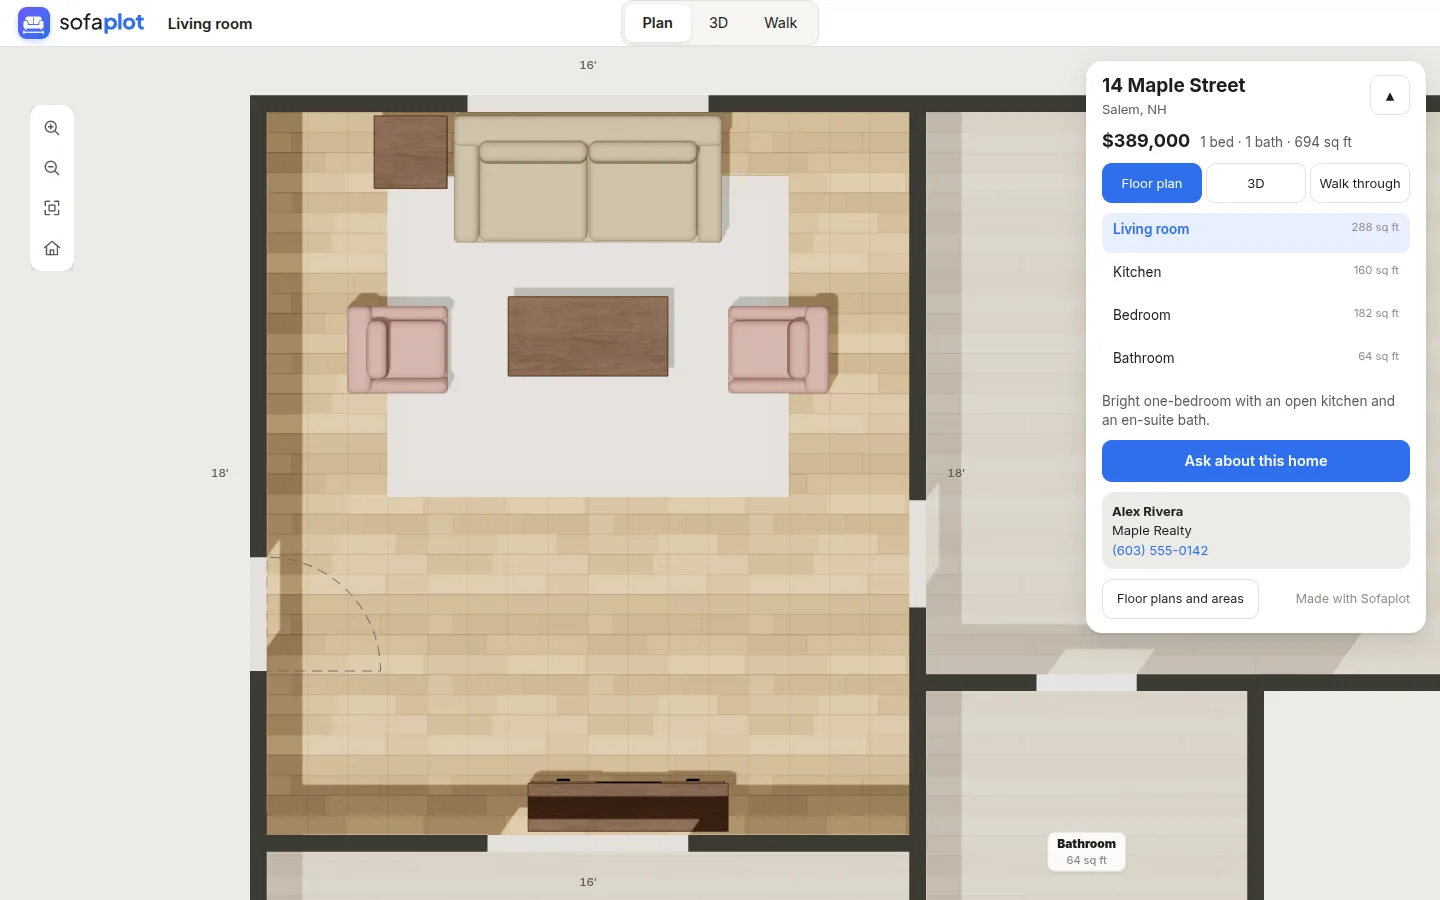Call agent phone (603) 555-0142 link
The image size is (1440, 900).
1160,551
